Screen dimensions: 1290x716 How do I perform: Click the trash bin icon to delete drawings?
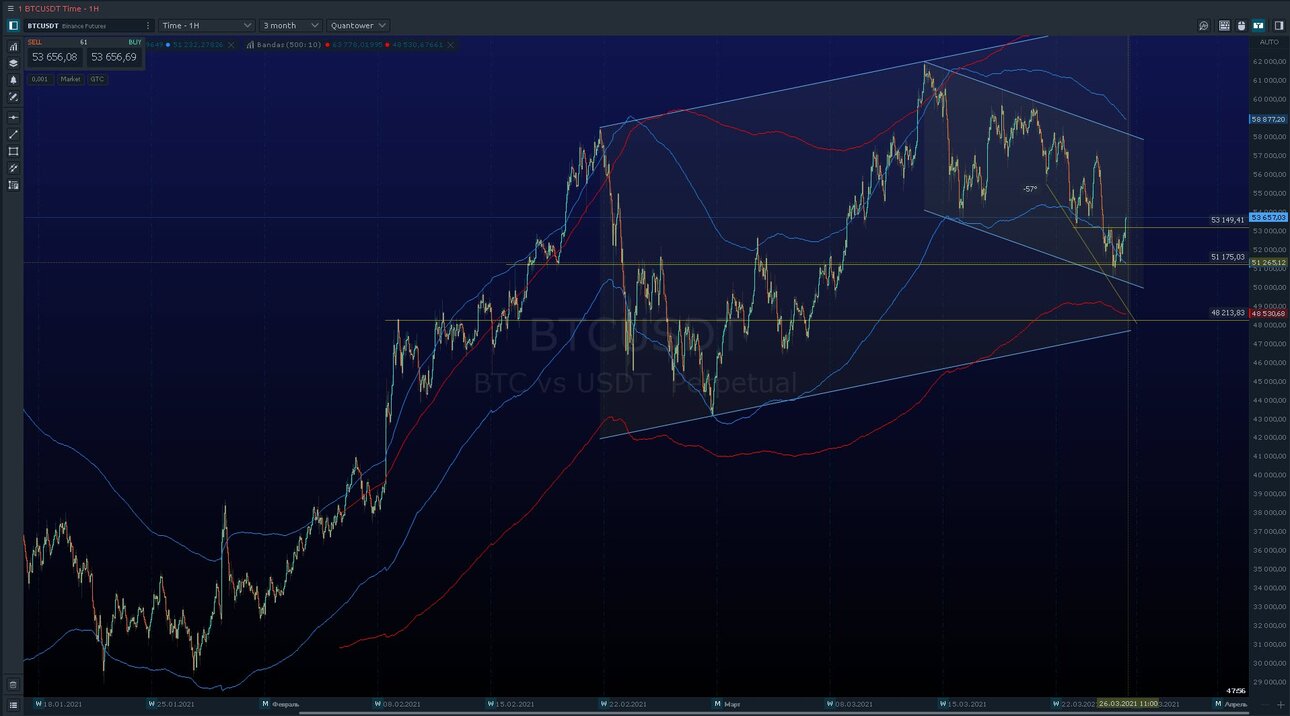(x=13, y=685)
